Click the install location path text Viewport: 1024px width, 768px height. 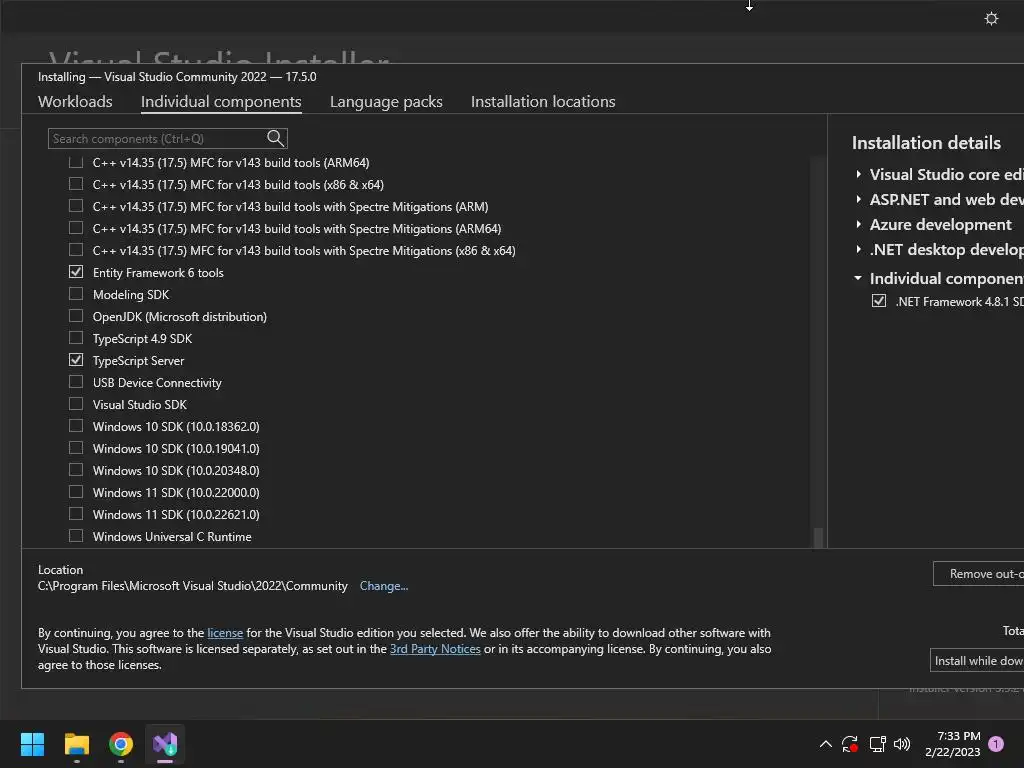pos(193,586)
